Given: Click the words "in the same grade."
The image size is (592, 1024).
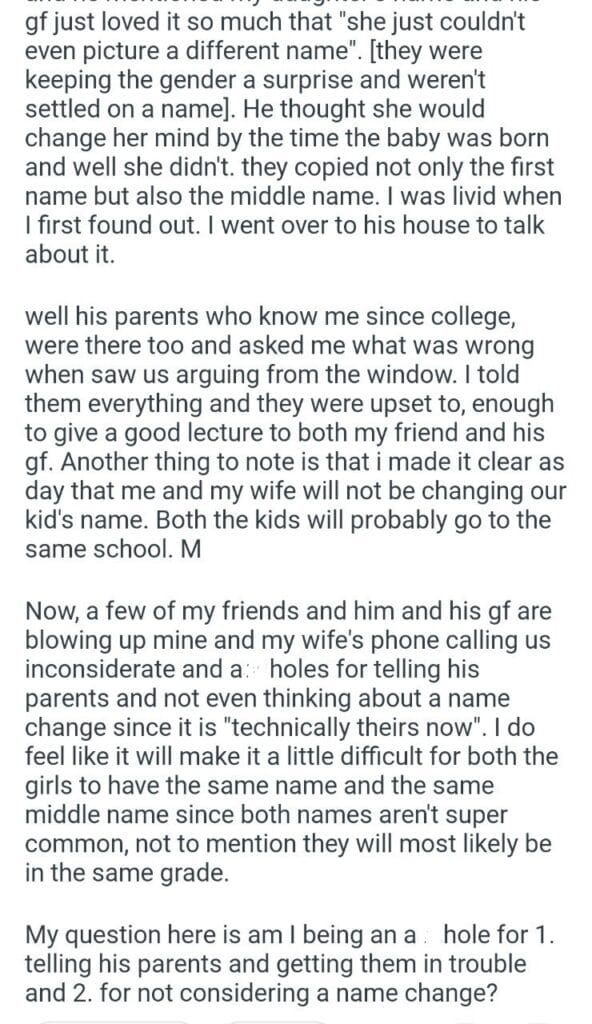Looking at the screenshot, I should point(127,872).
